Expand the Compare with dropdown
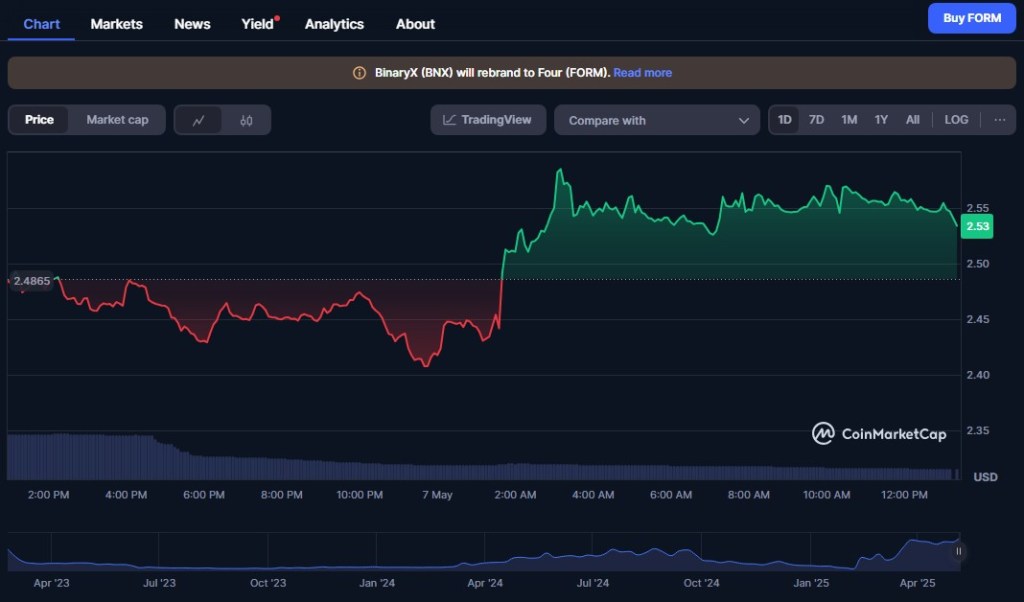The width and height of the screenshot is (1024, 602). point(657,120)
